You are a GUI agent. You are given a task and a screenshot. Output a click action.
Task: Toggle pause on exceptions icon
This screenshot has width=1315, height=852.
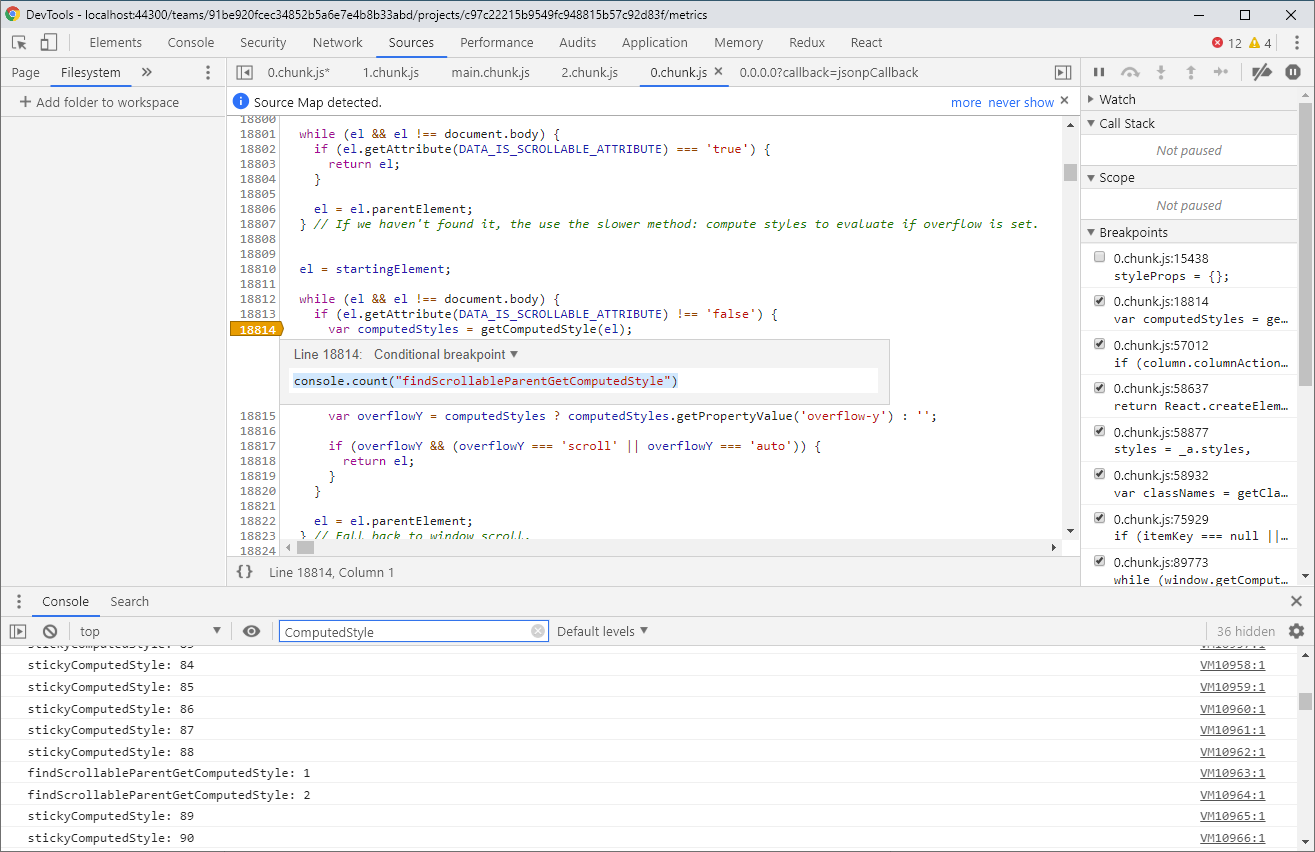(x=1293, y=72)
